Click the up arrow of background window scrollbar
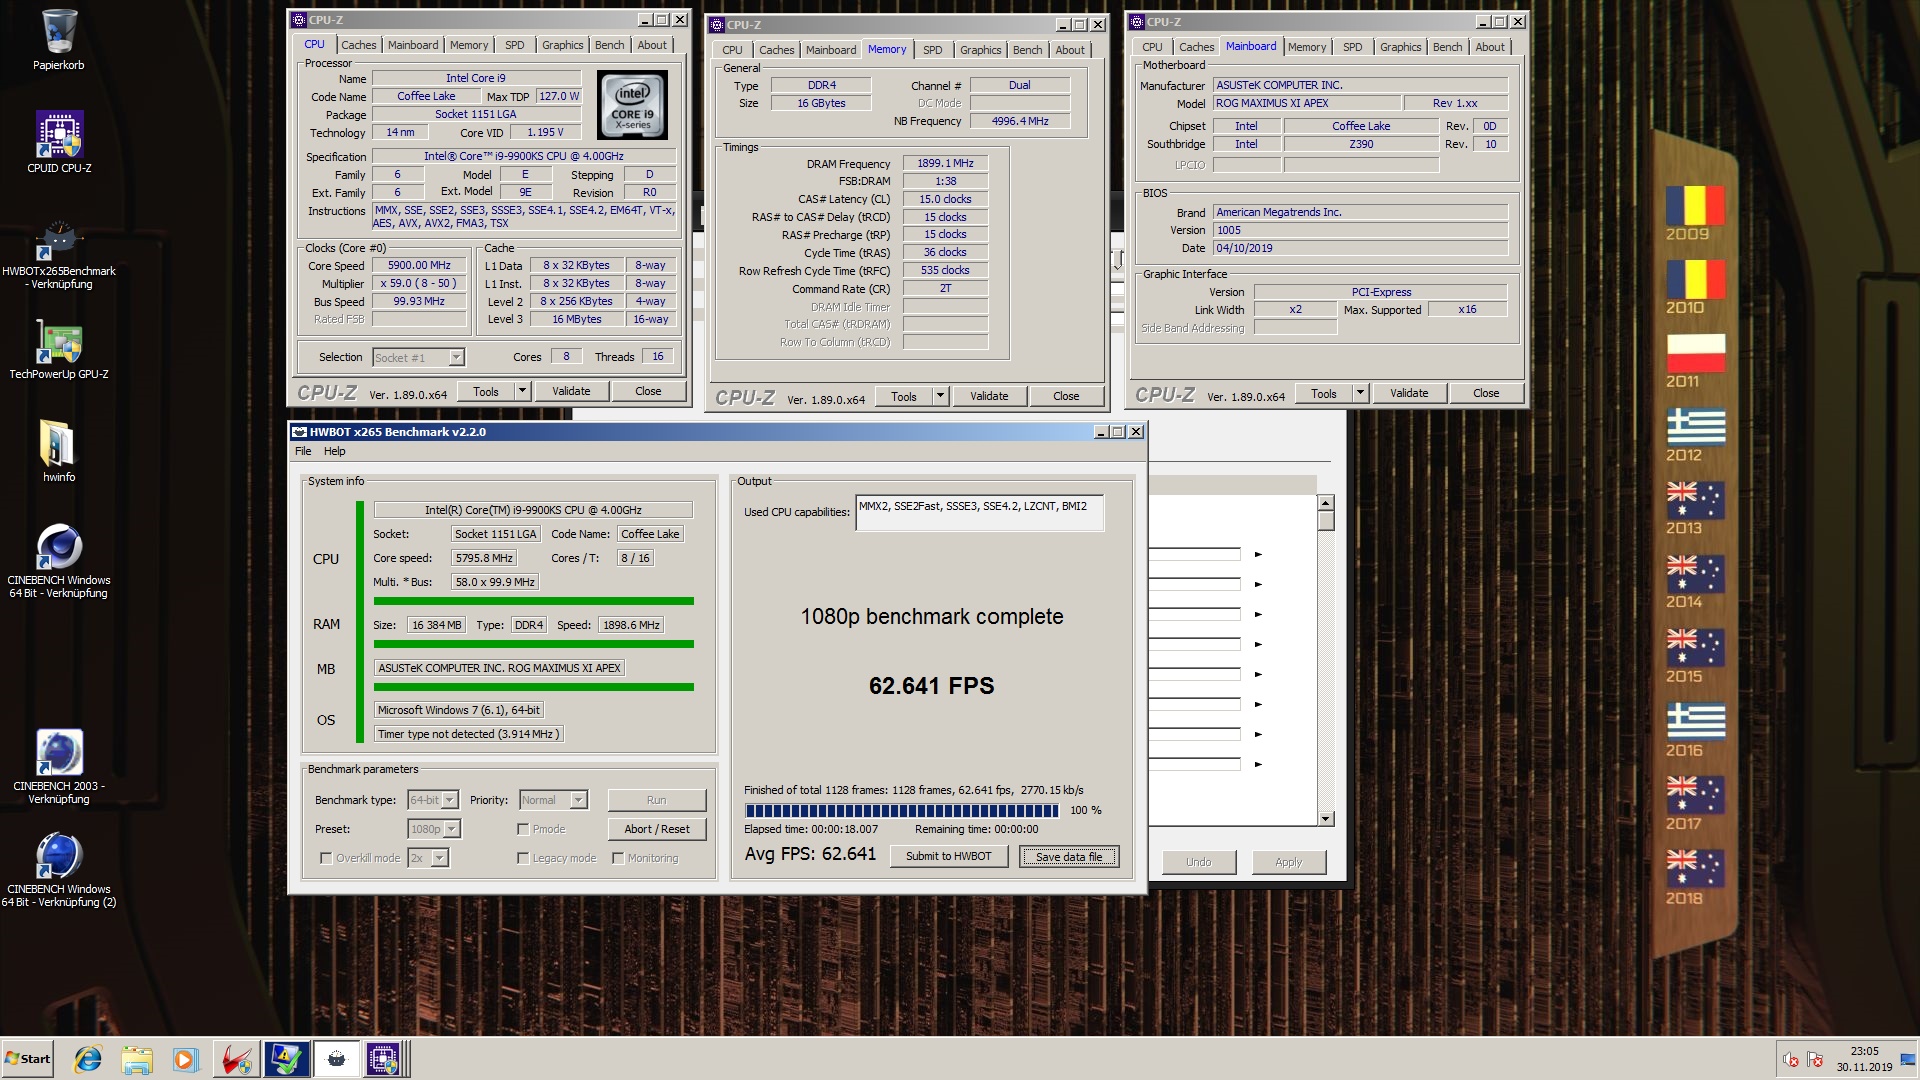 (x=1326, y=503)
